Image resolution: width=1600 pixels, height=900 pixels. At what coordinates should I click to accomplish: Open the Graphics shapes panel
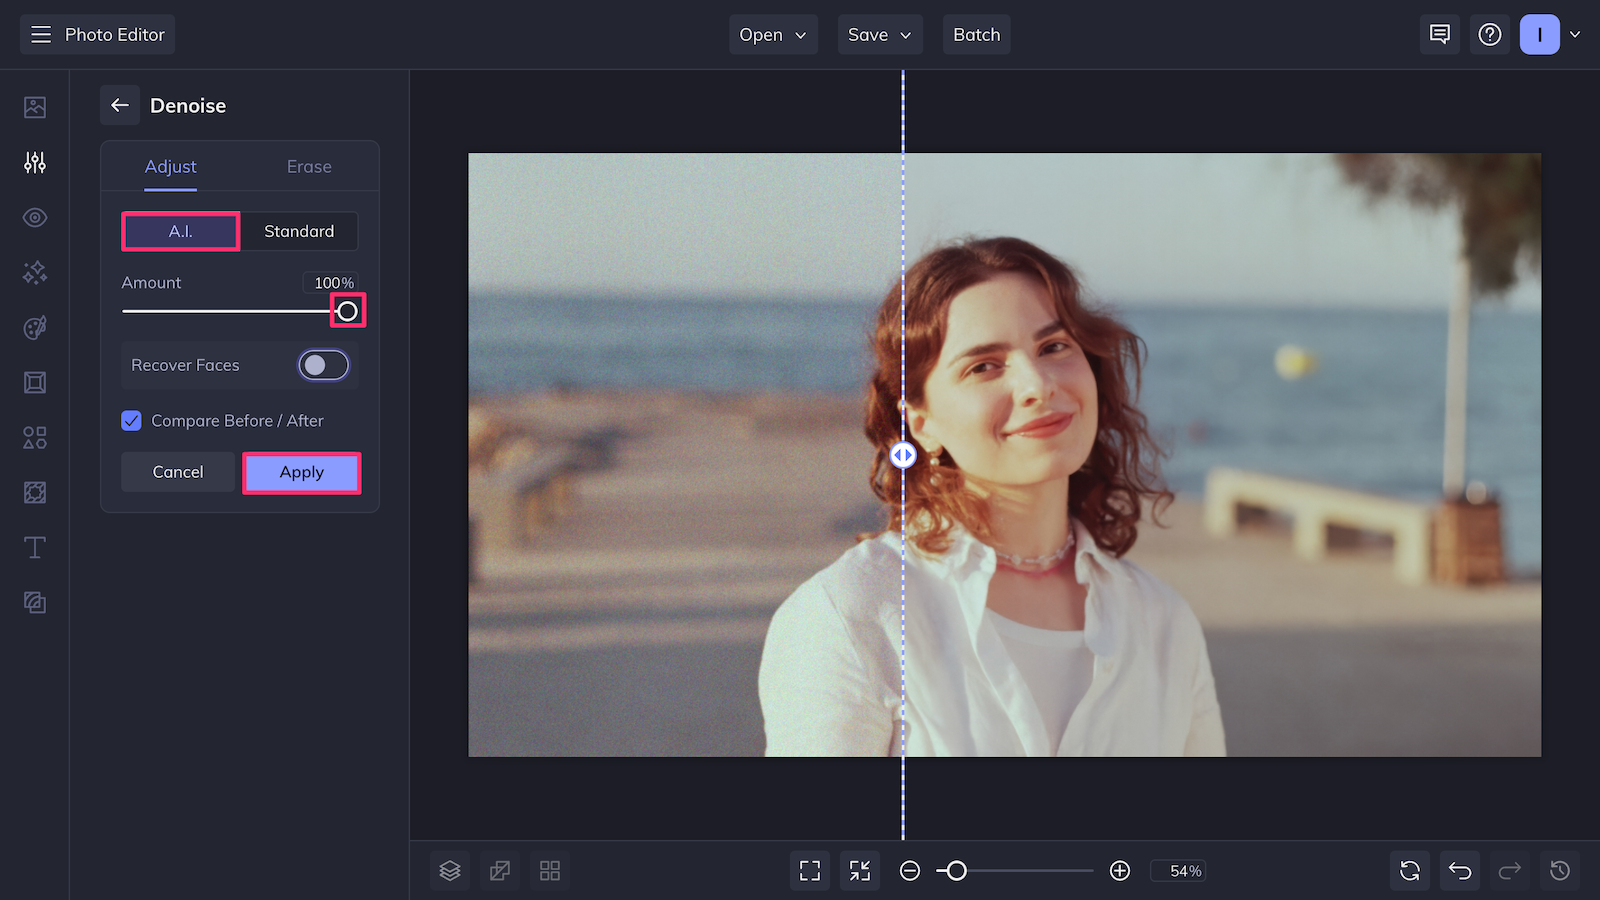[34, 437]
